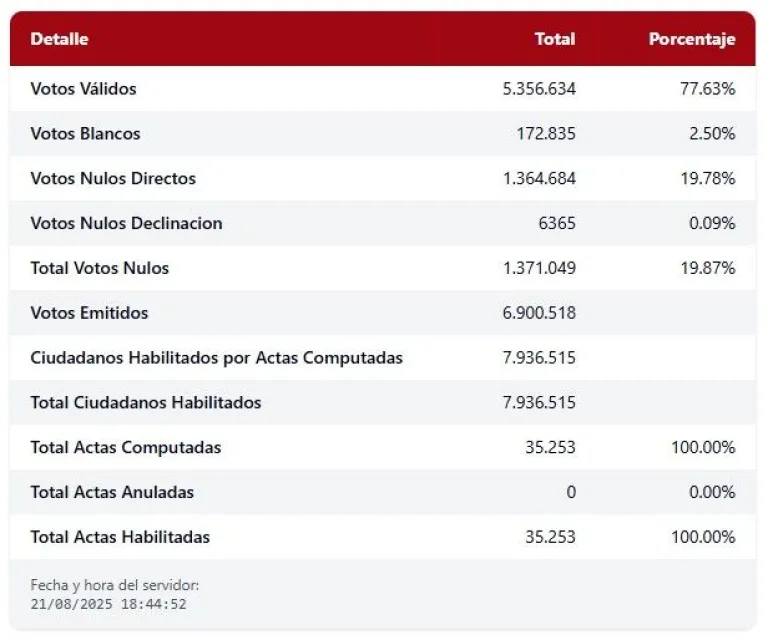The width and height of the screenshot is (768, 640).
Task: Click the 172.835 blank votes total
Action: tap(545, 134)
